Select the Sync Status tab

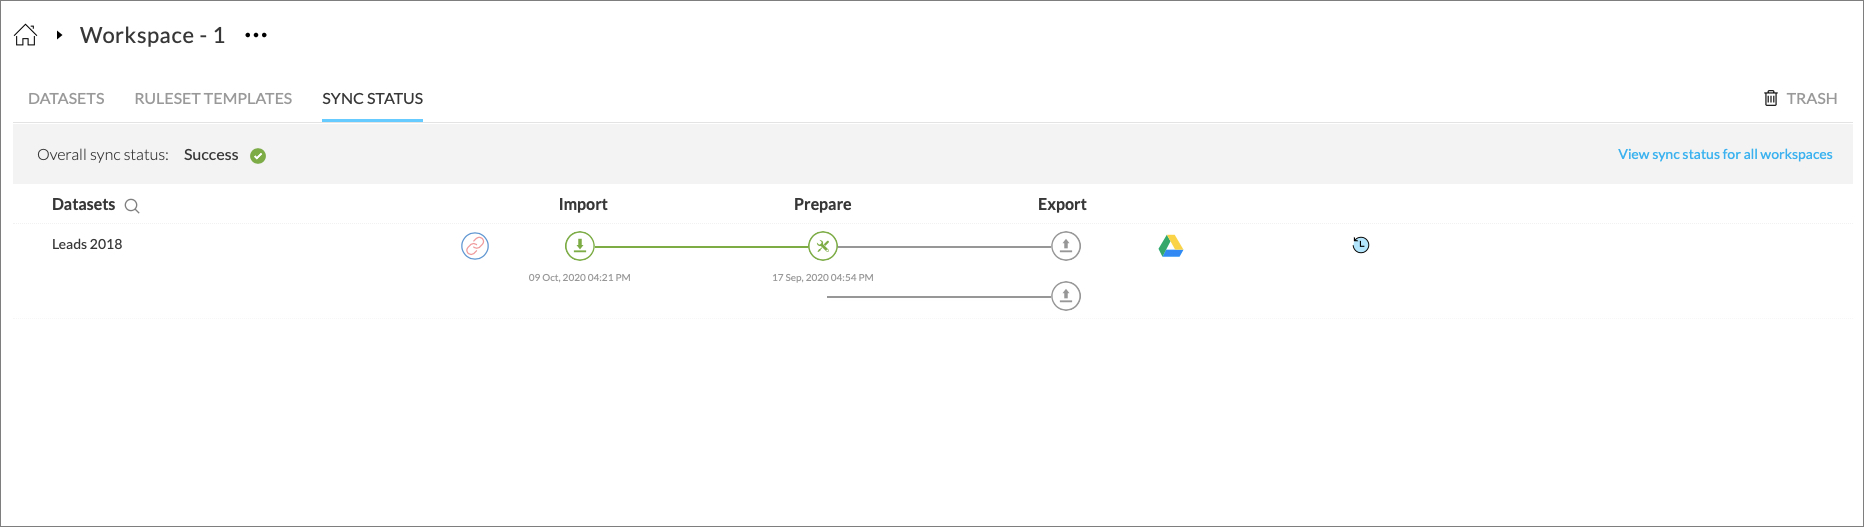372,98
